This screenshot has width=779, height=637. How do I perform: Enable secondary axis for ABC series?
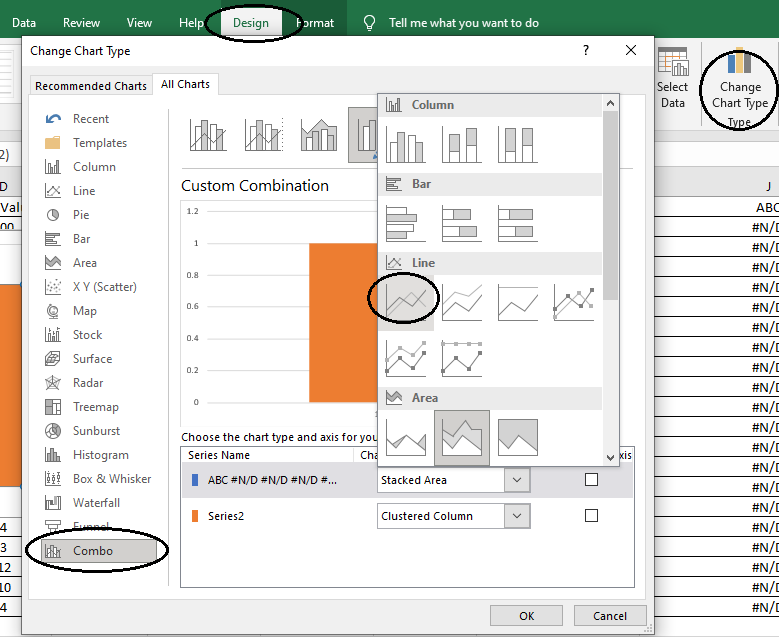pos(591,479)
